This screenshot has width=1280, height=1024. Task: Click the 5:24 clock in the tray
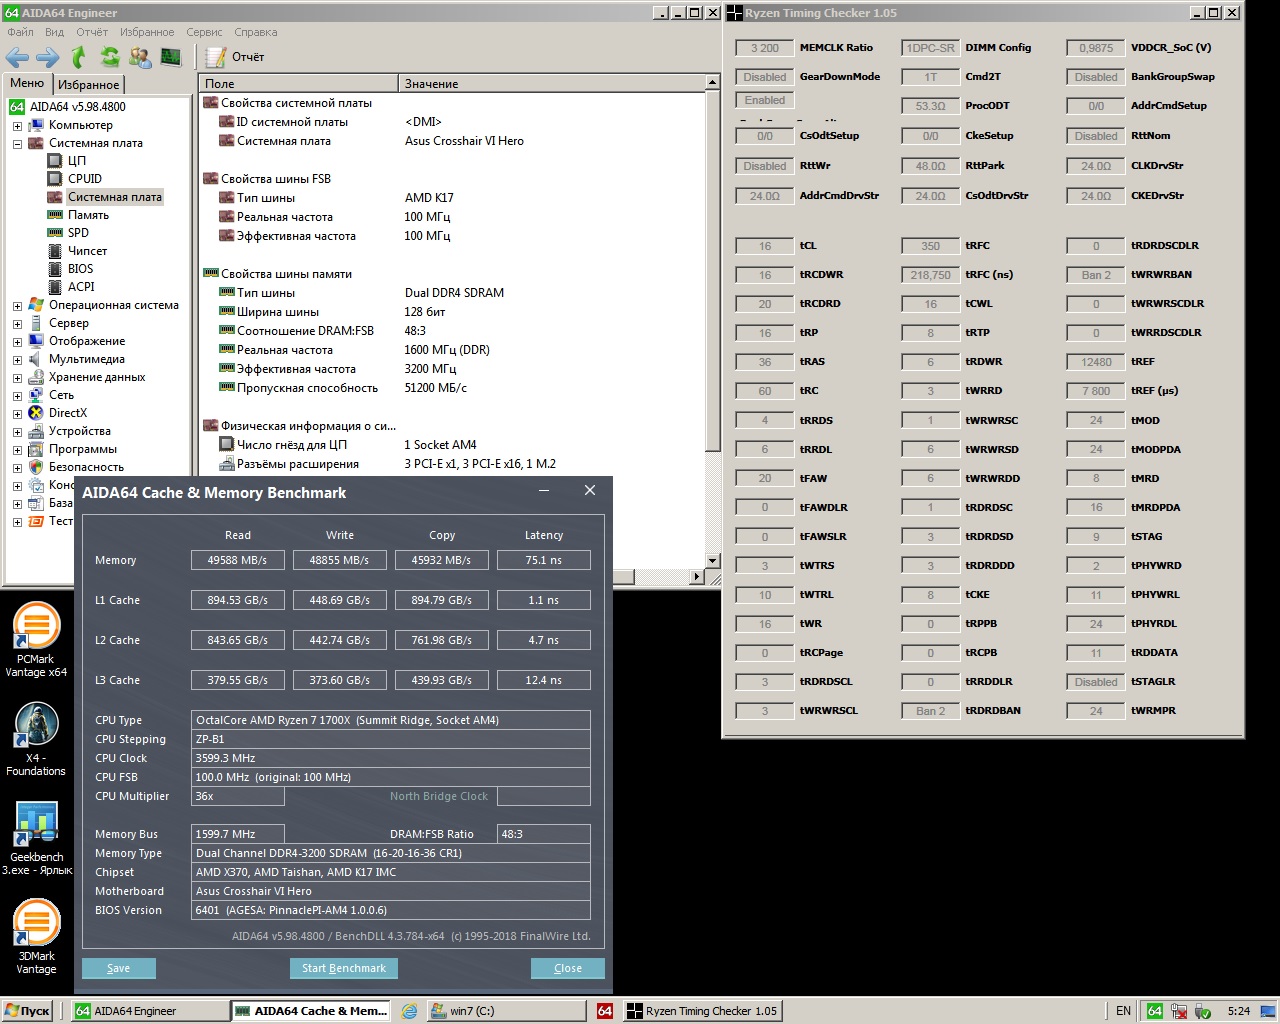[x=1239, y=1011]
